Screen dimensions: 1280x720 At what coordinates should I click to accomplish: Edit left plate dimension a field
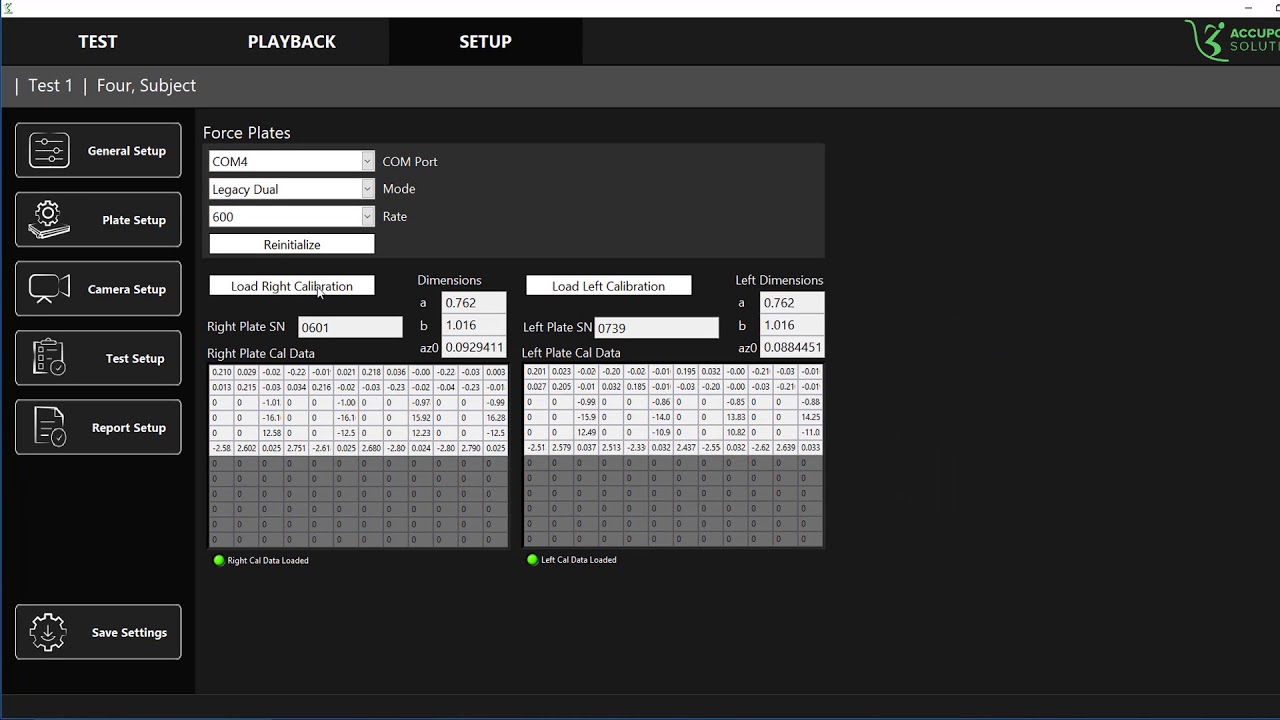[x=792, y=302]
